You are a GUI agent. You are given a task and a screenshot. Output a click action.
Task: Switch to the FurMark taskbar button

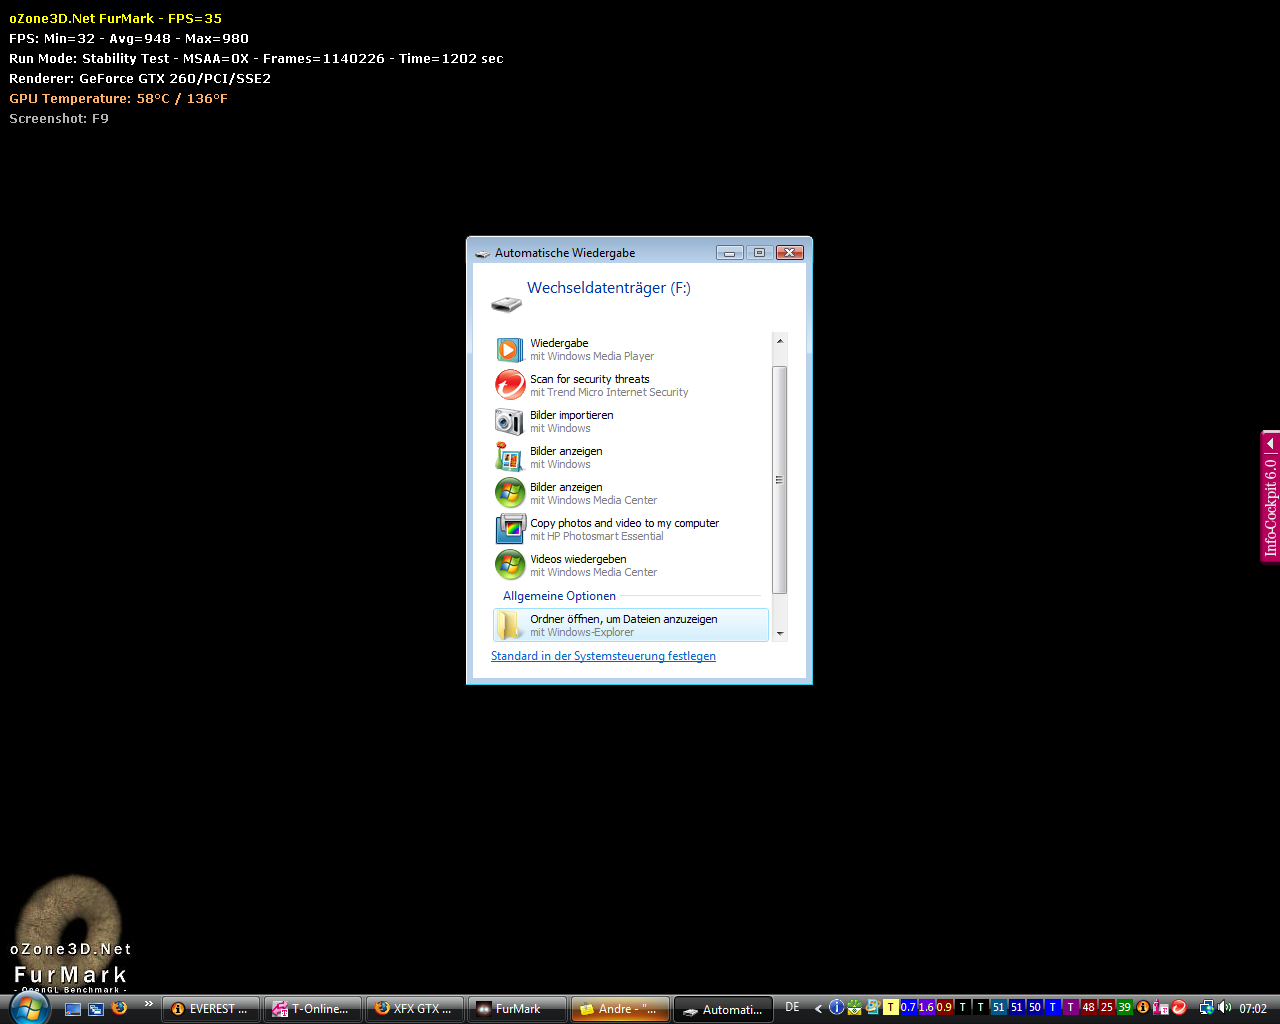[x=516, y=1009]
